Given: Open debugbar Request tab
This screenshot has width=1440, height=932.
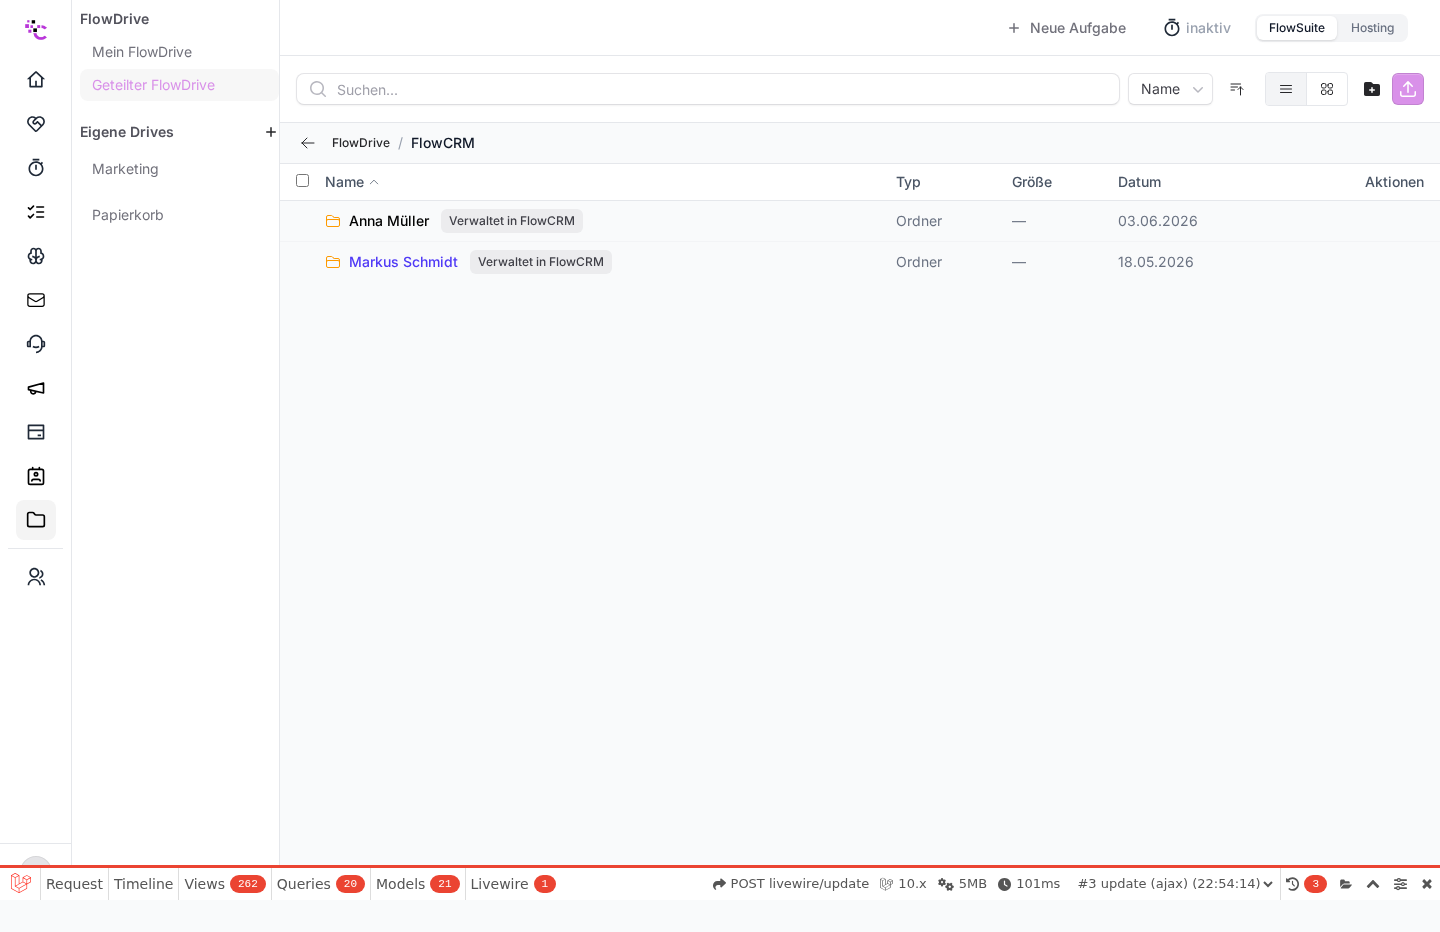Looking at the screenshot, I should point(74,884).
